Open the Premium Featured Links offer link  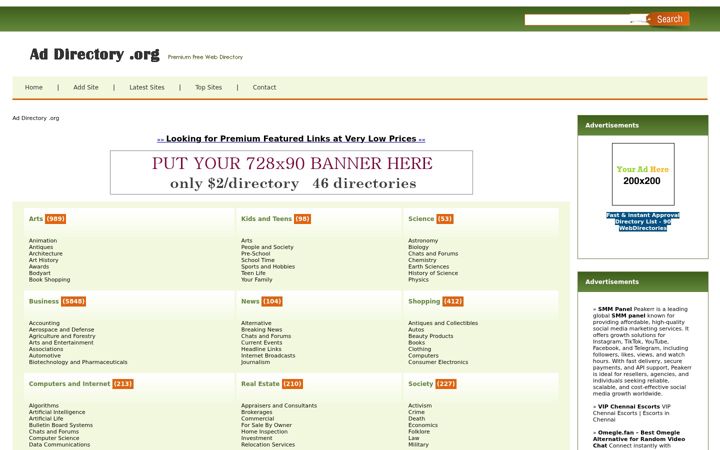pos(291,139)
